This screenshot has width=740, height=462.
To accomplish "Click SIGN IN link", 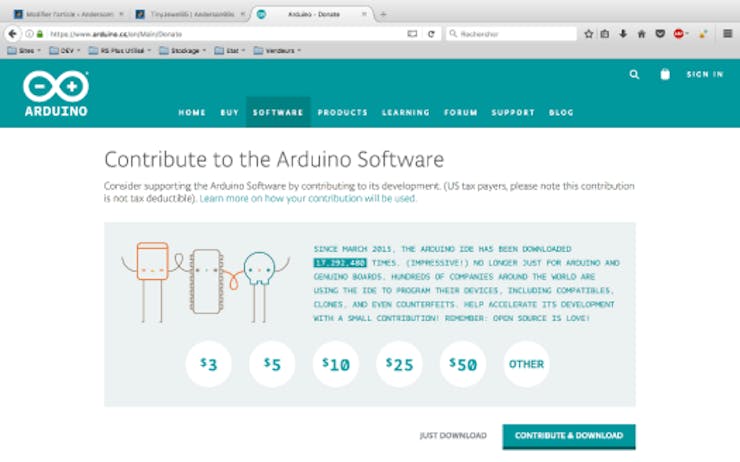I will (x=705, y=74).
